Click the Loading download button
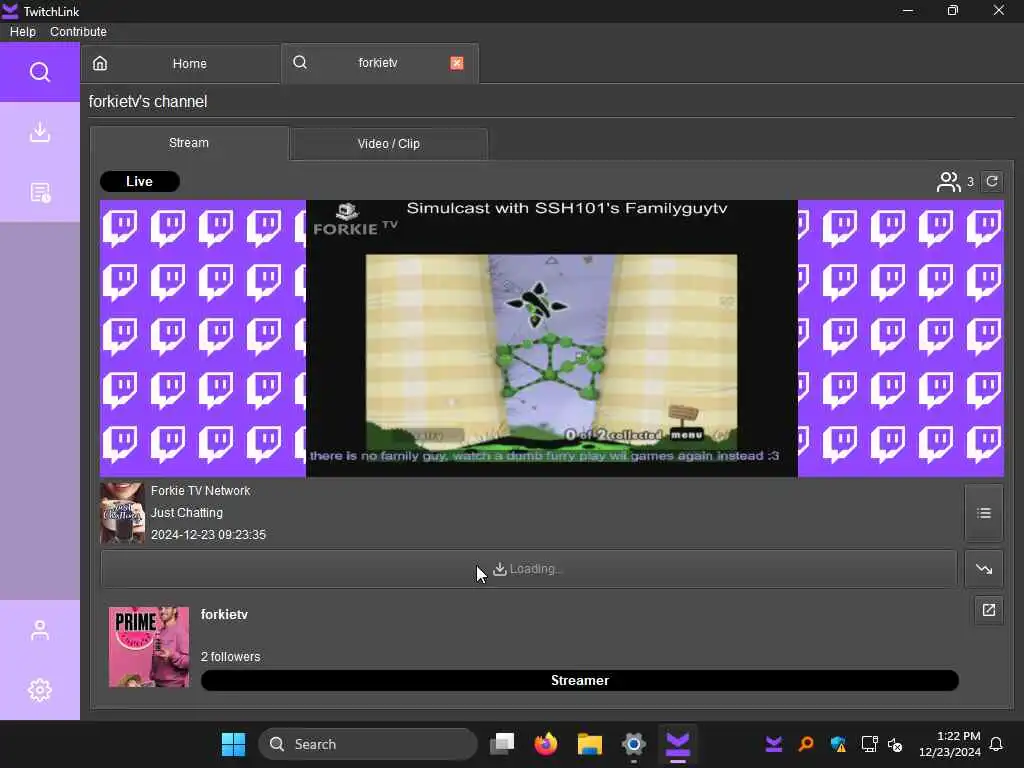Image resolution: width=1024 pixels, height=768 pixels. coord(528,569)
